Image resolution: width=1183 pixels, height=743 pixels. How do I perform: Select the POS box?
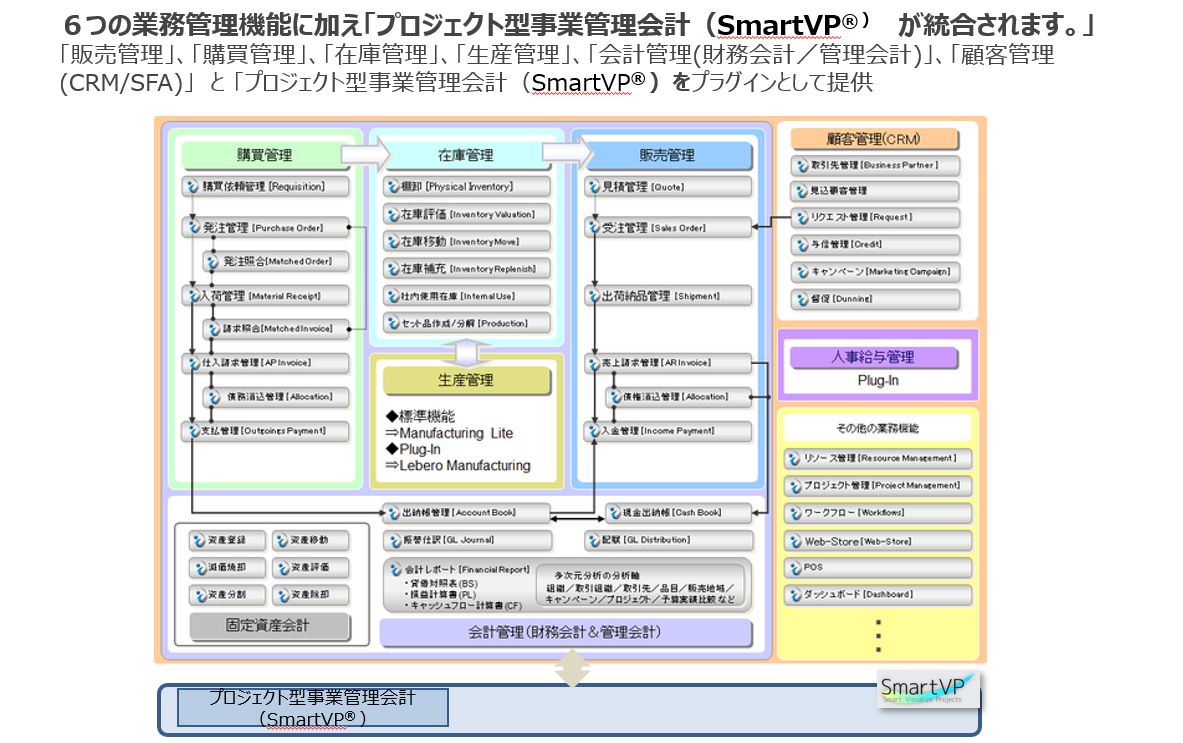[877, 567]
